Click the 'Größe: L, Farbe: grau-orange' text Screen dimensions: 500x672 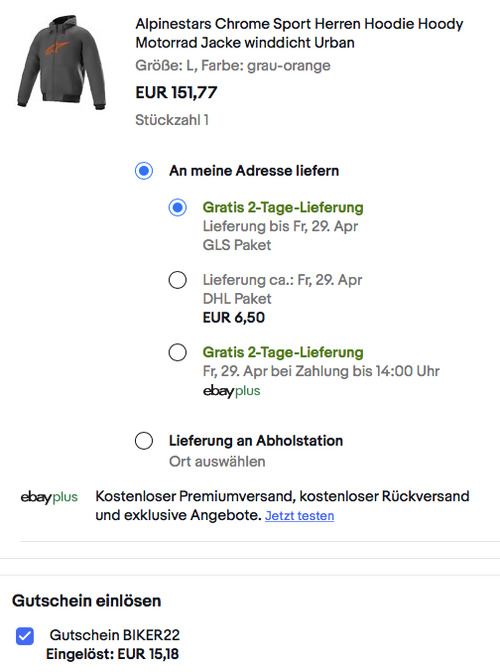pos(233,66)
